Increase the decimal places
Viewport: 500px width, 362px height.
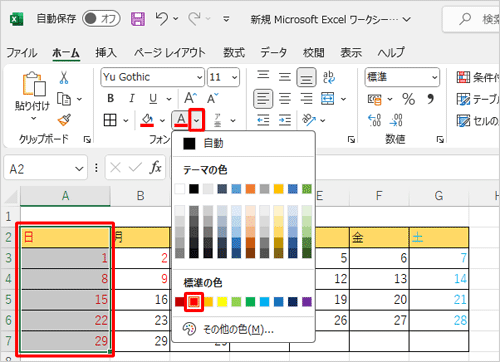click(x=374, y=120)
